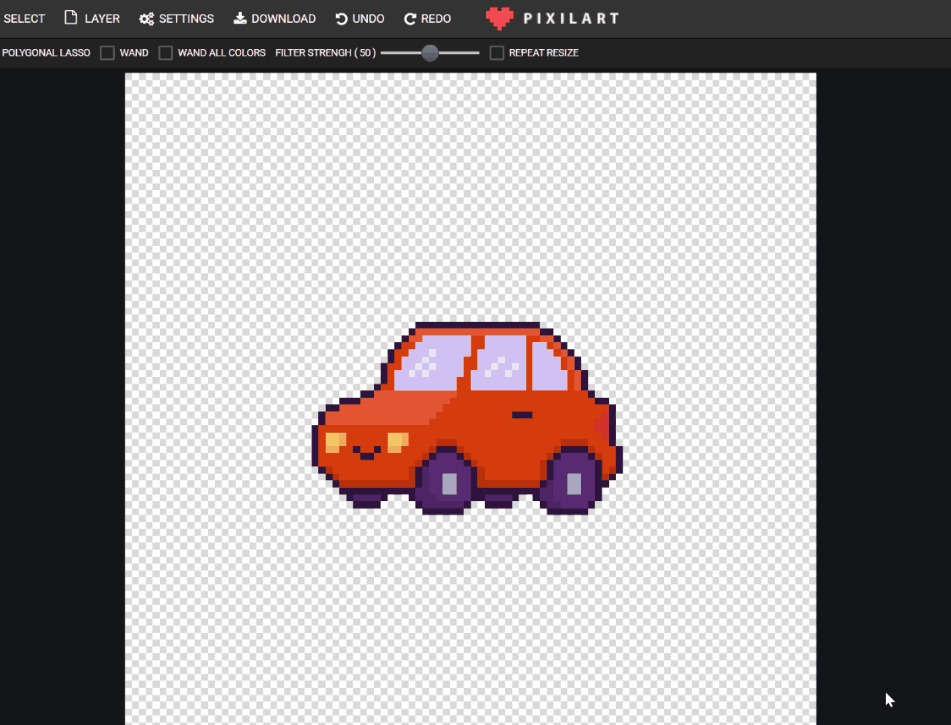Screen dimensions: 951x725
Task: Click the Polygonal Lasso label
Action: pyautogui.click(x=46, y=53)
